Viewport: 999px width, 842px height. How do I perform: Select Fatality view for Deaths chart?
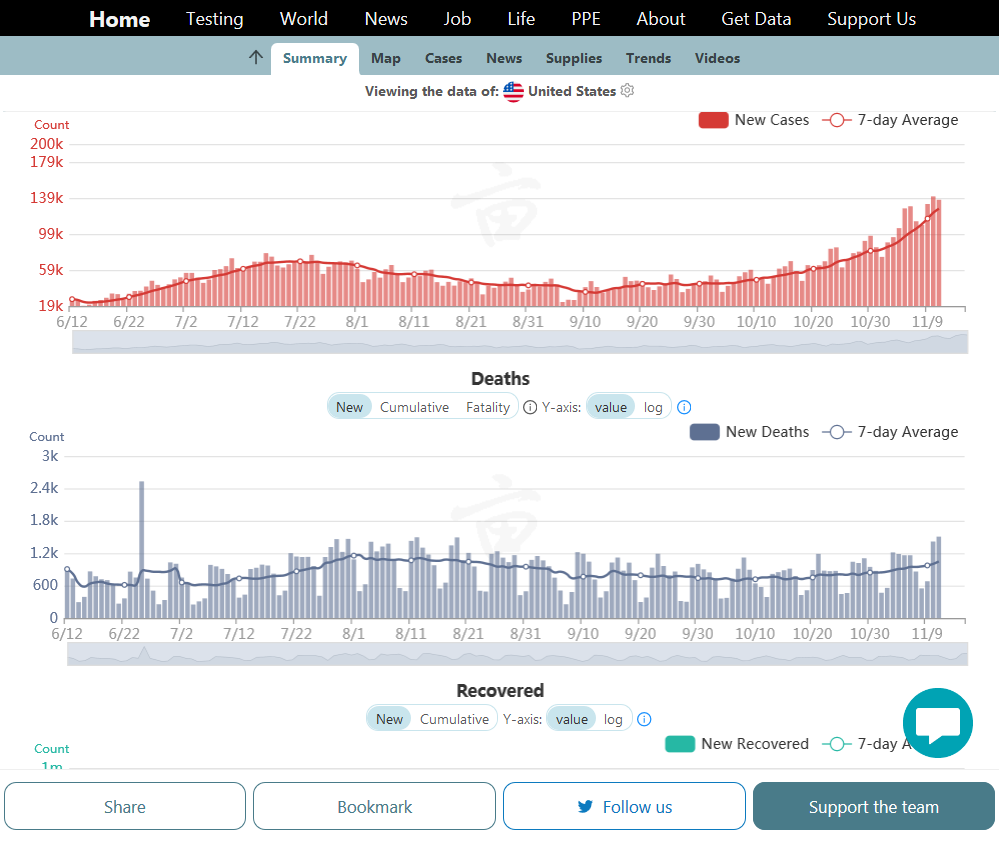click(x=488, y=407)
